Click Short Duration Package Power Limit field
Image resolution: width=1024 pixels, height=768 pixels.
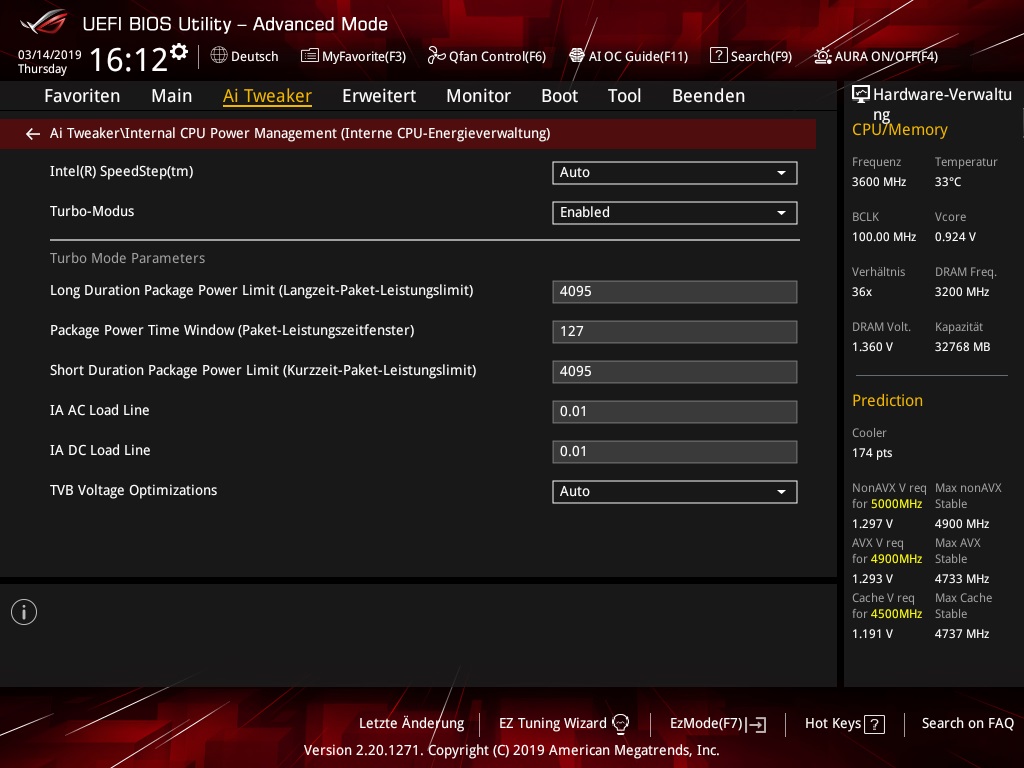click(x=675, y=372)
